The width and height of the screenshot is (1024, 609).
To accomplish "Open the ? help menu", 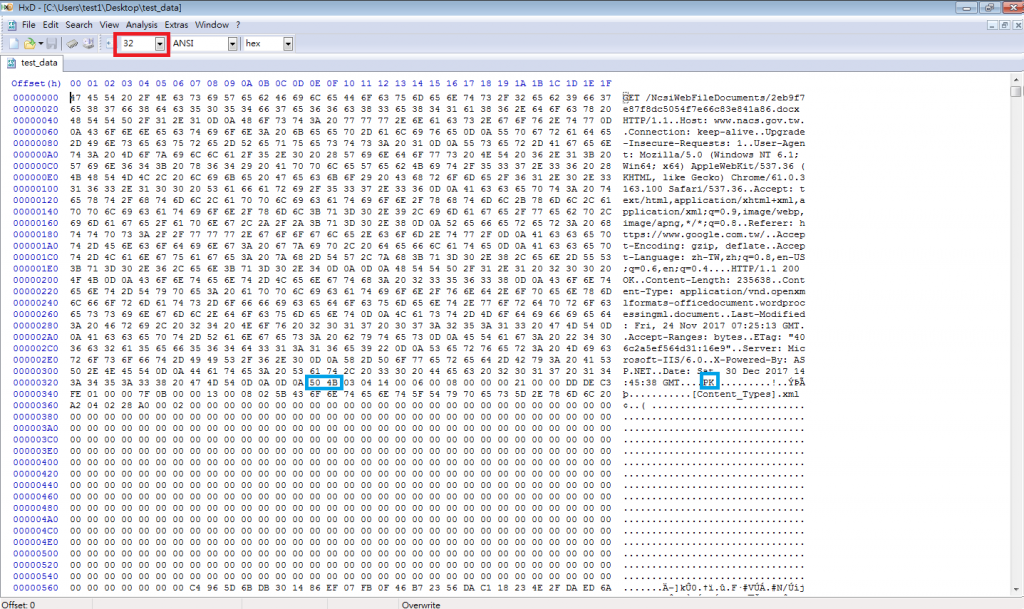I will coord(238,25).
